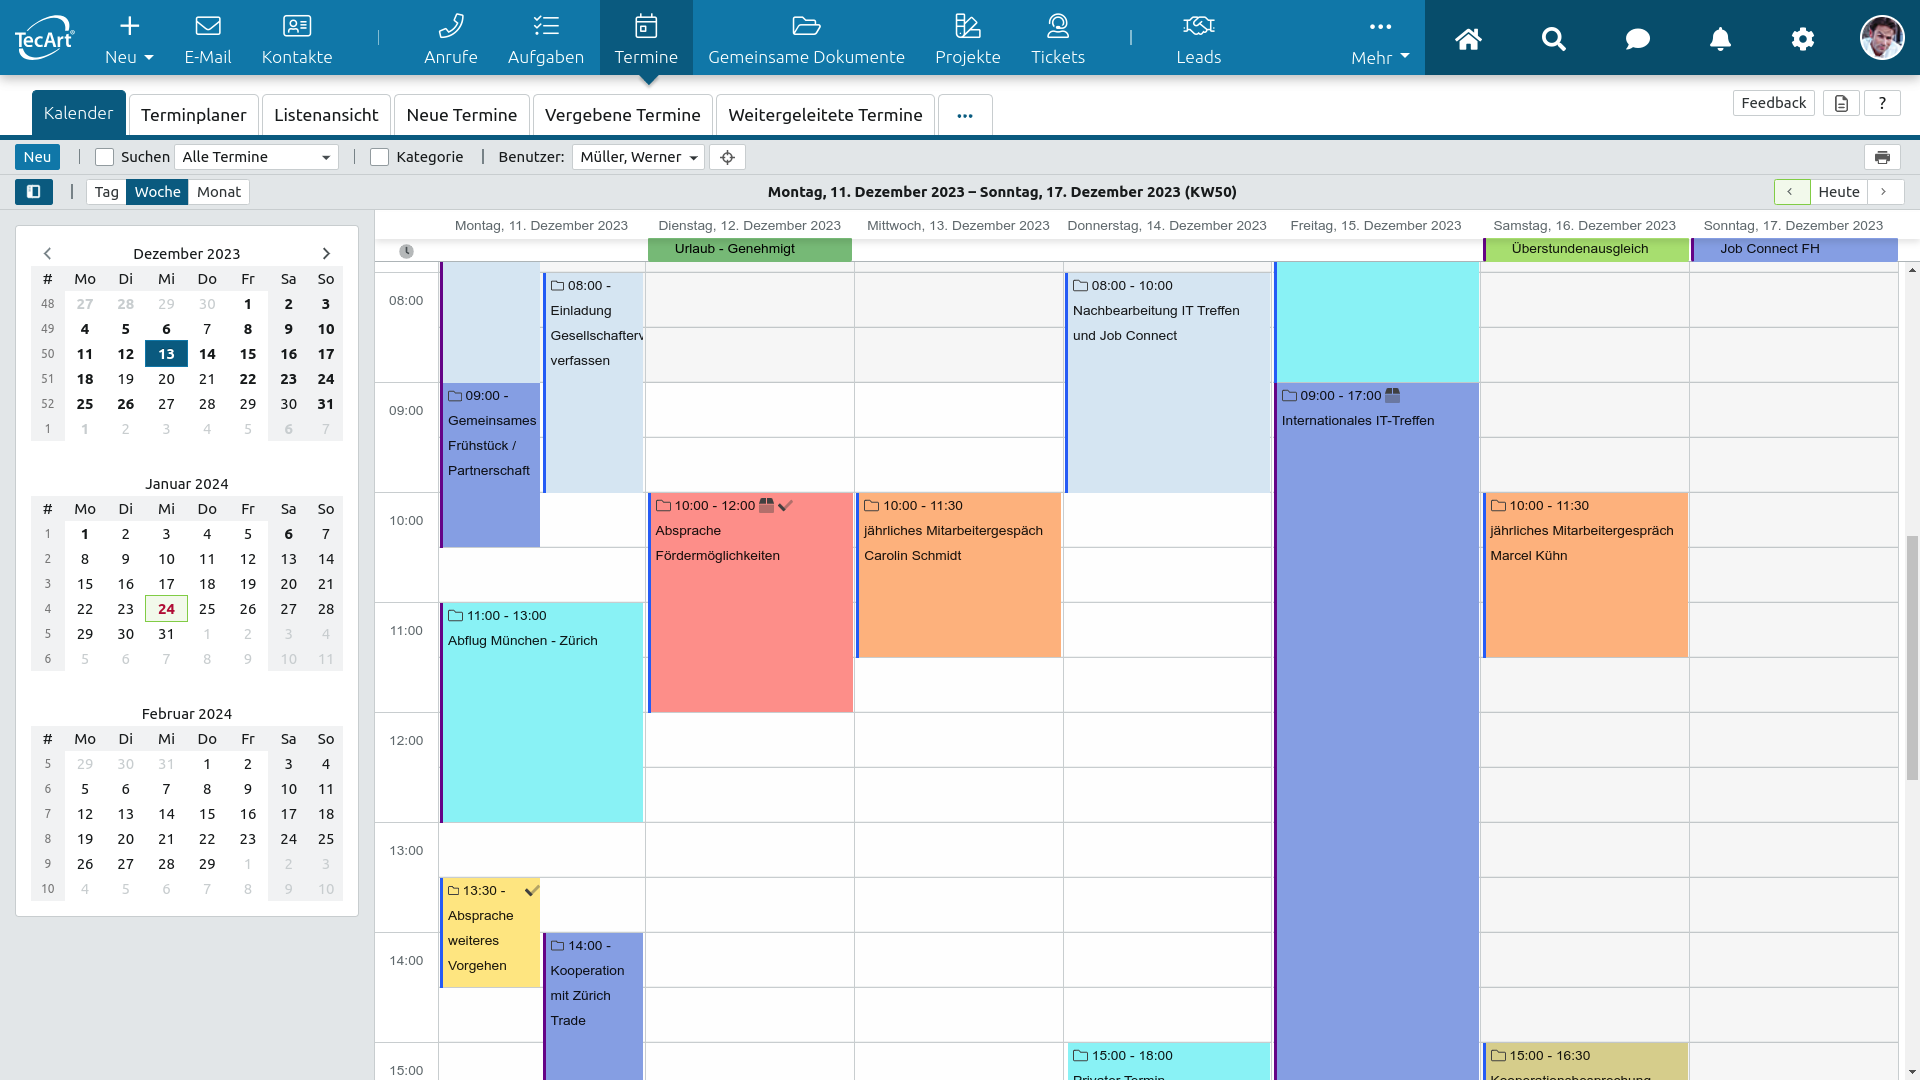The width and height of the screenshot is (1920, 1080).
Task: Click the Feedback button
Action: pos(1772,103)
